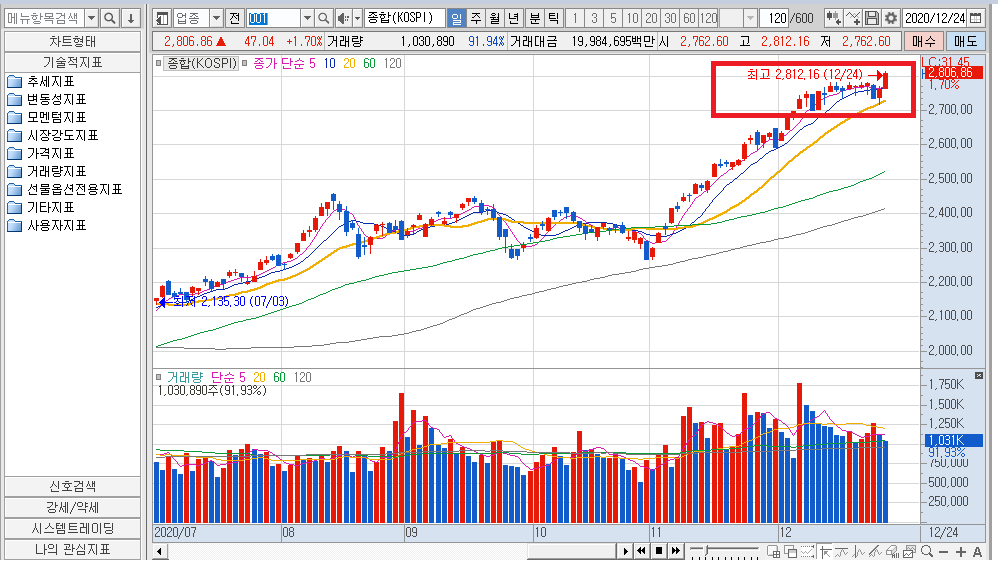This screenshot has height=572, width=998.
Task: Select the weekly (주) period toggle
Action: (x=476, y=18)
